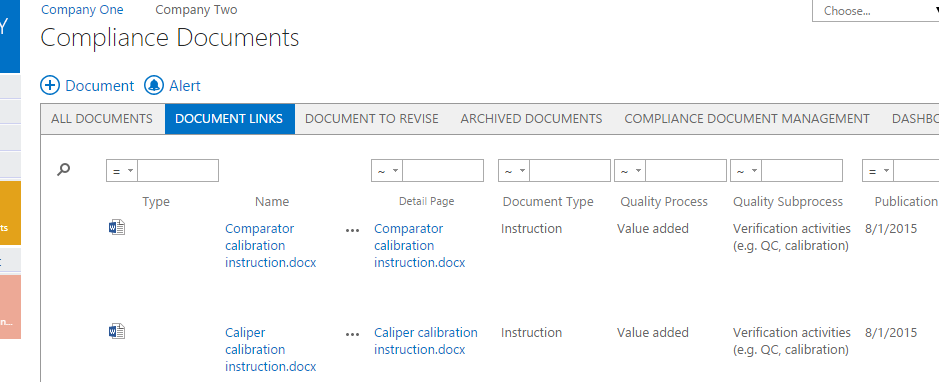The image size is (939, 382).
Task: Open Publication filter operator dropdown
Action: (x=878, y=171)
